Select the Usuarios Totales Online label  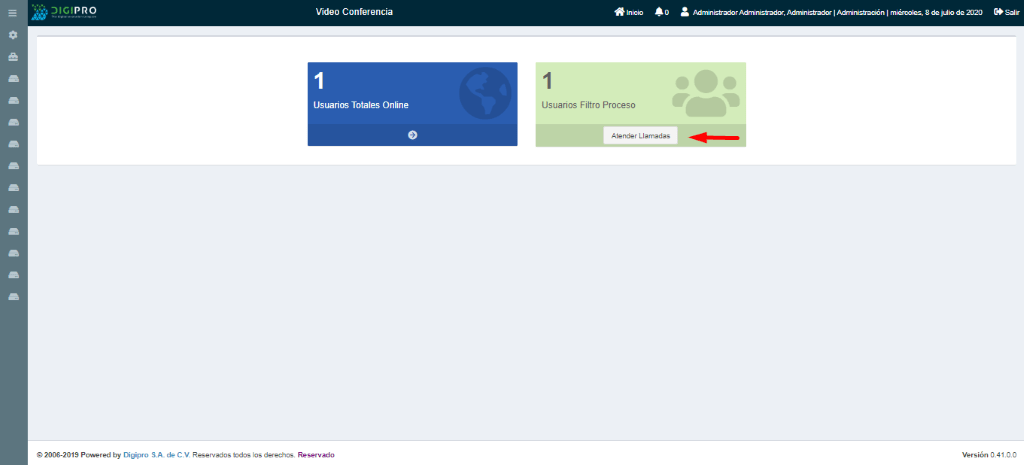pos(361,104)
